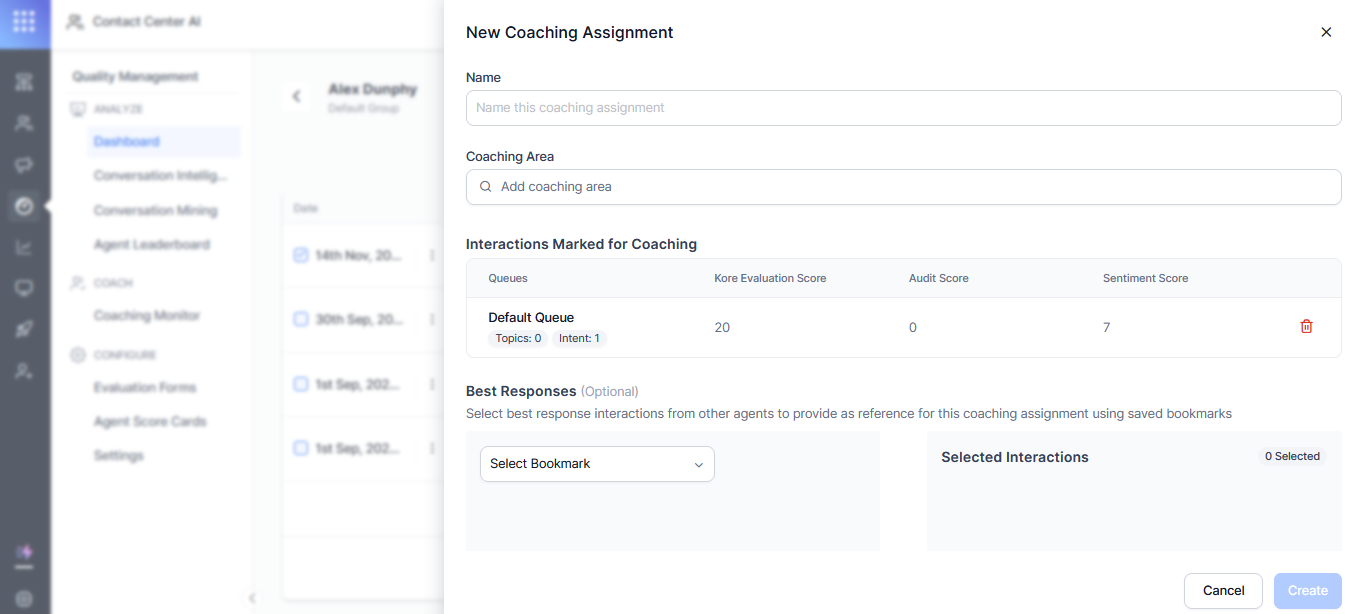
Task: Delete the Default Queue row via trash icon
Action: (1306, 326)
